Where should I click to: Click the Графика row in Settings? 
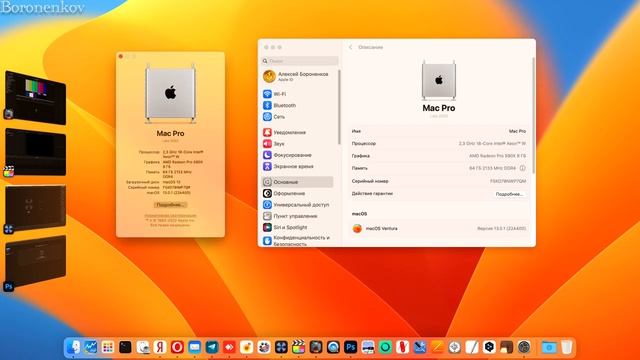(x=439, y=156)
